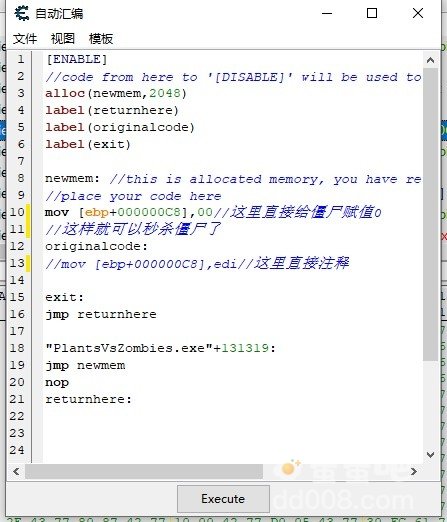This screenshot has height=522, width=447.
Task: Click empty line 22 in the editor
Action: pos(233,416)
